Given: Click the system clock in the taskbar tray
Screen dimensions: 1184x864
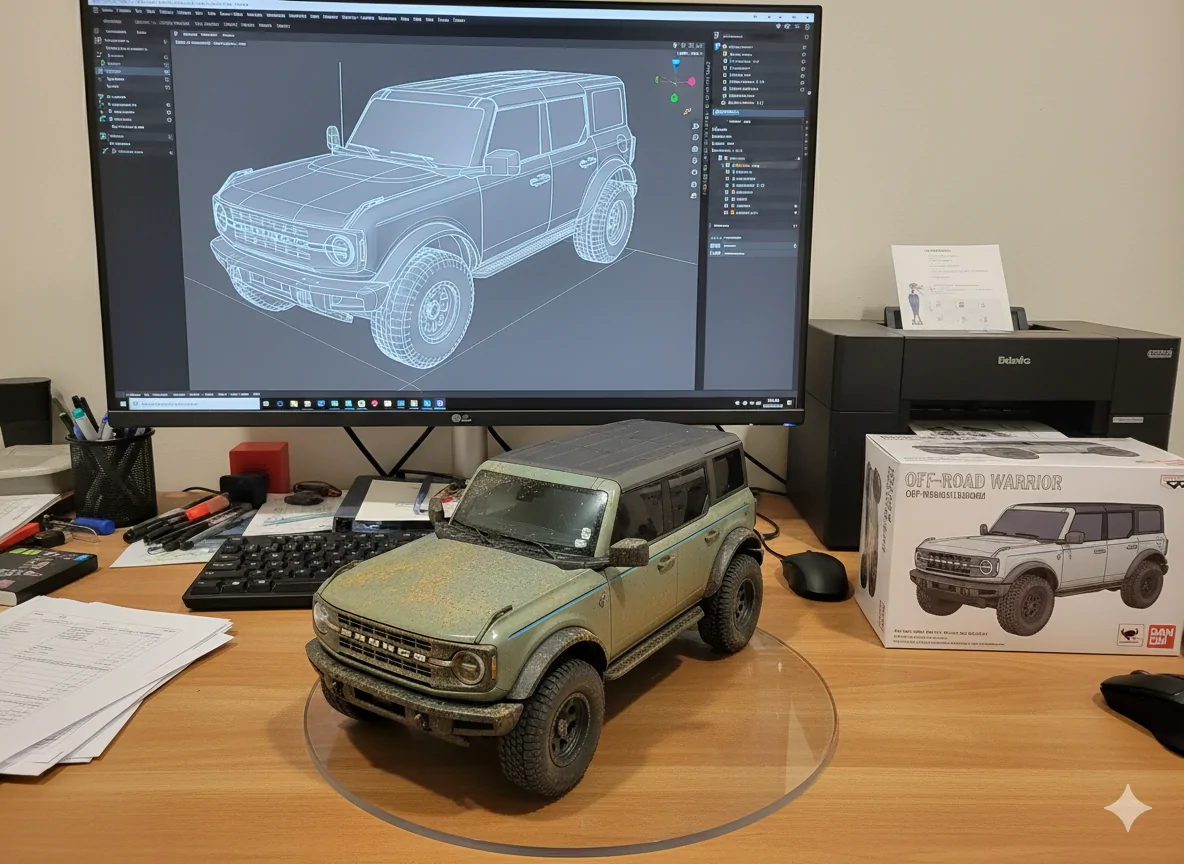Looking at the screenshot, I should [773, 403].
